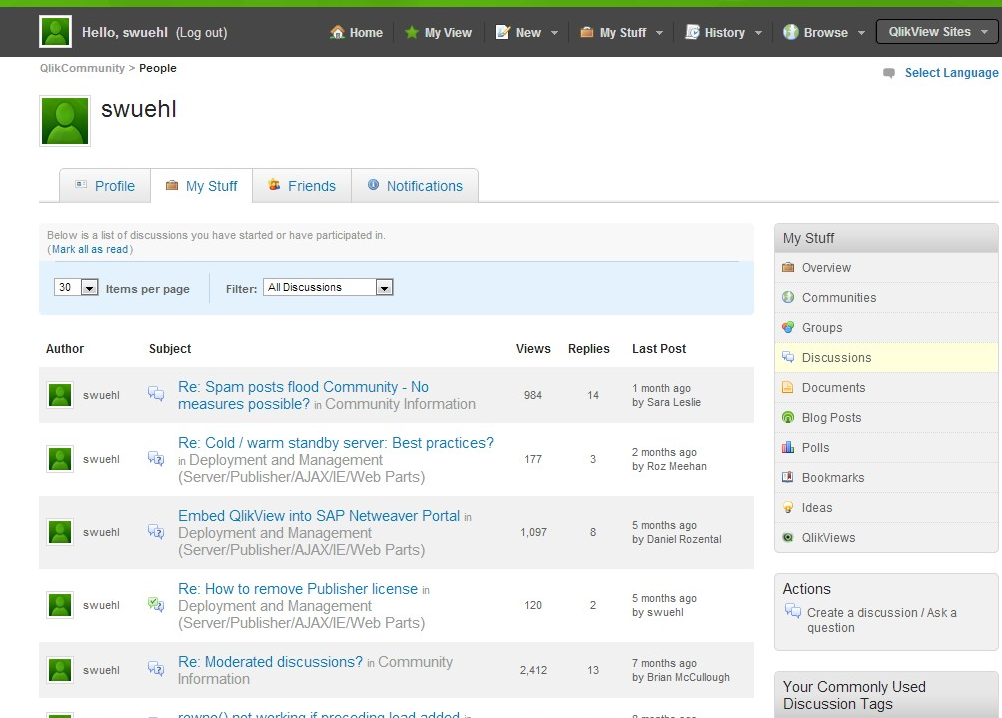Viewport: 1002px width, 718px height.
Task: Click the Ideas light bulb icon
Action: 788,507
